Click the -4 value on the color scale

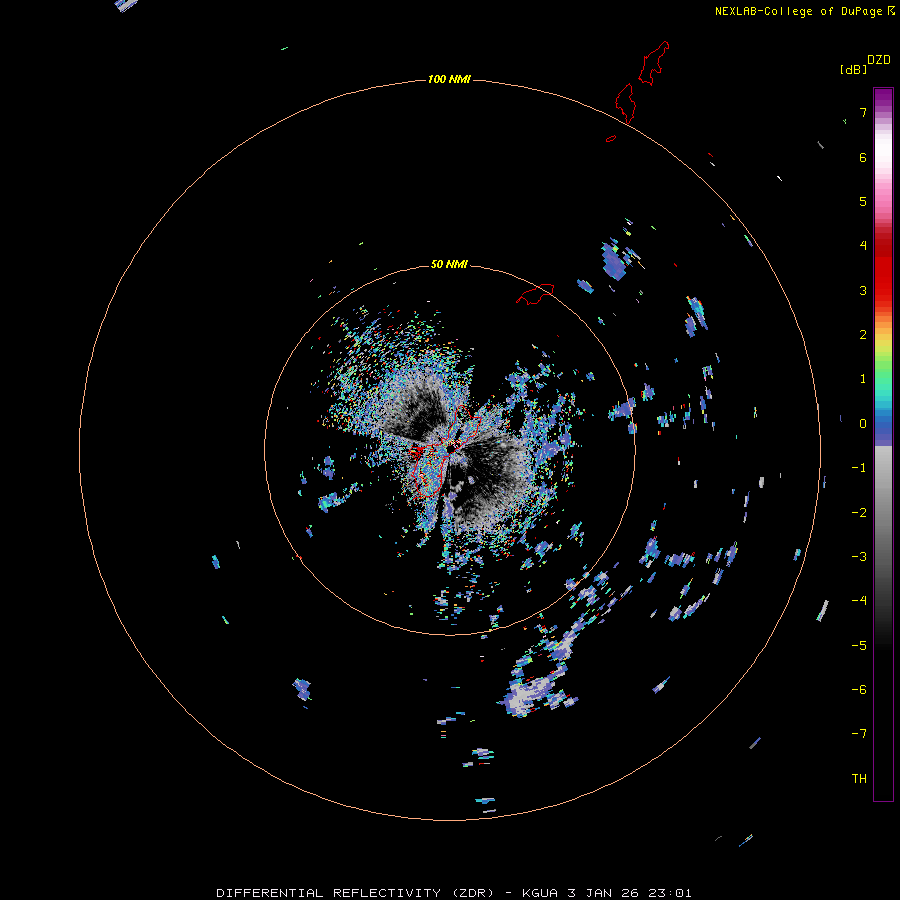click(x=859, y=601)
